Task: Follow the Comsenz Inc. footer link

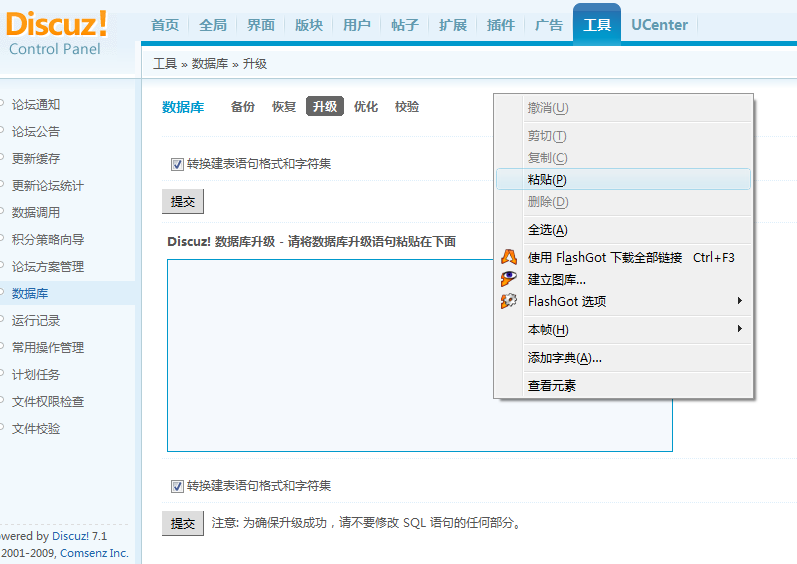Action: (94, 553)
